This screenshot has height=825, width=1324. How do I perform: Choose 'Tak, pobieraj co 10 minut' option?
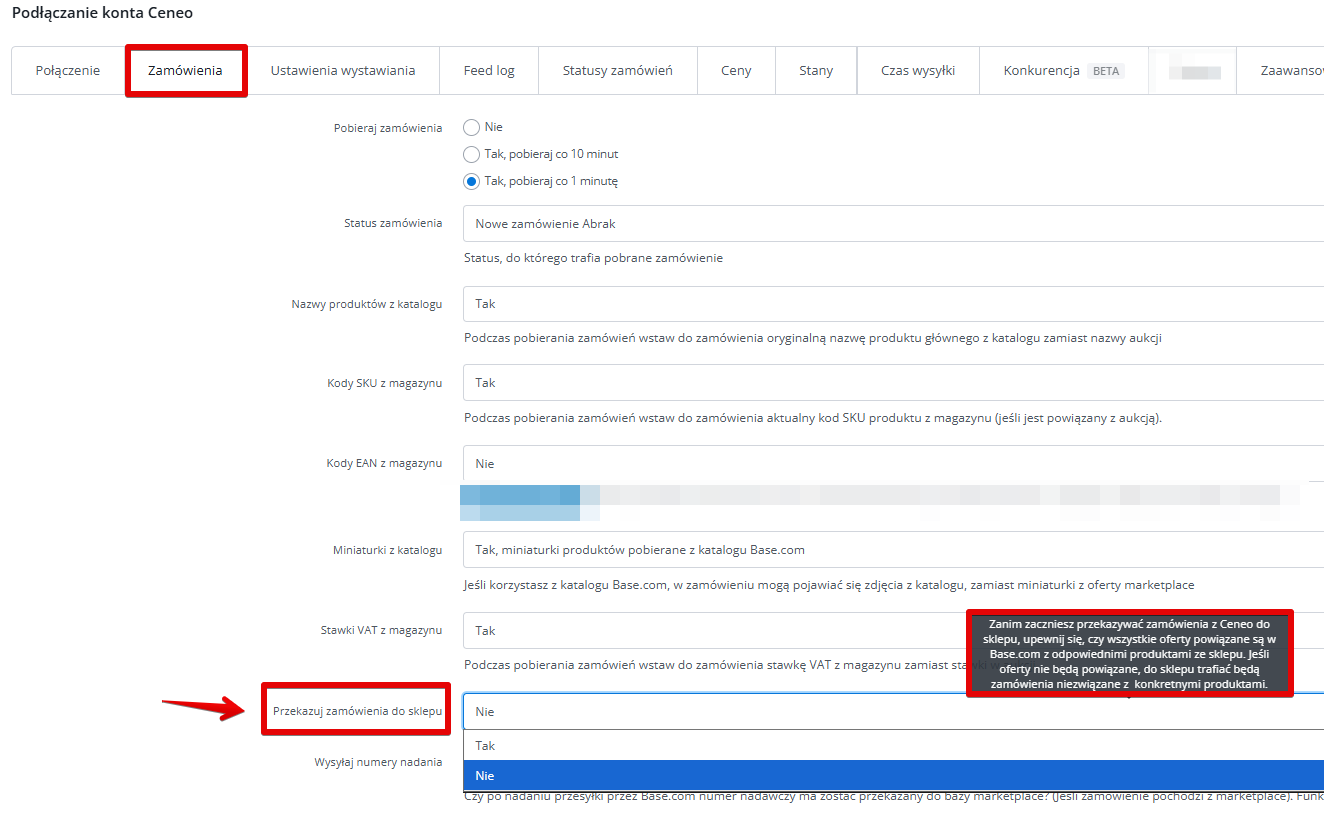point(472,154)
